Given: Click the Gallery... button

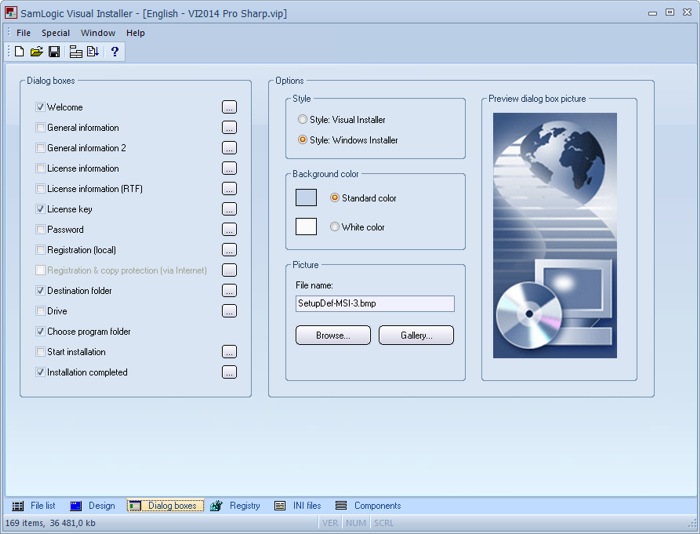Looking at the screenshot, I should tap(416, 335).
